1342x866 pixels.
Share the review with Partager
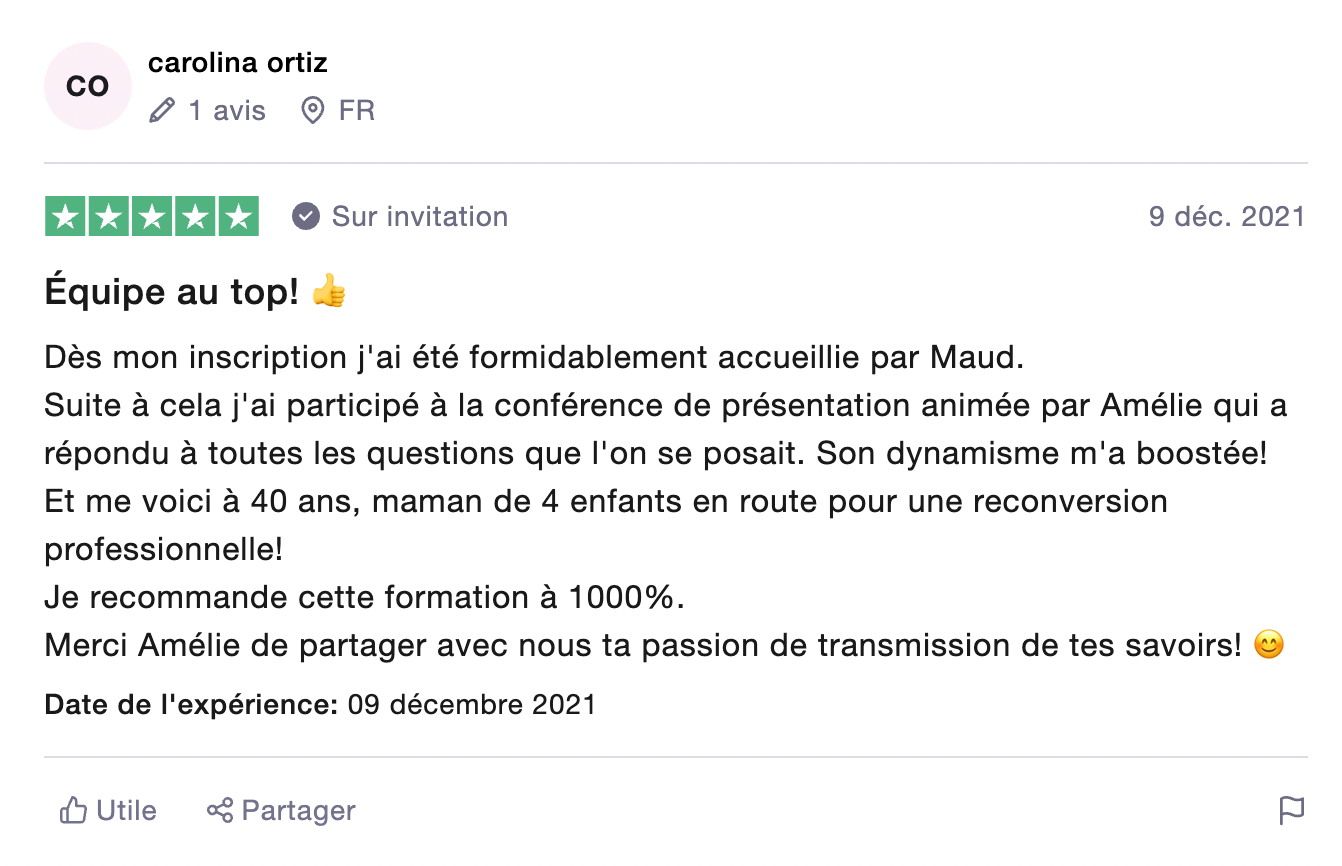tap(281, 810)
